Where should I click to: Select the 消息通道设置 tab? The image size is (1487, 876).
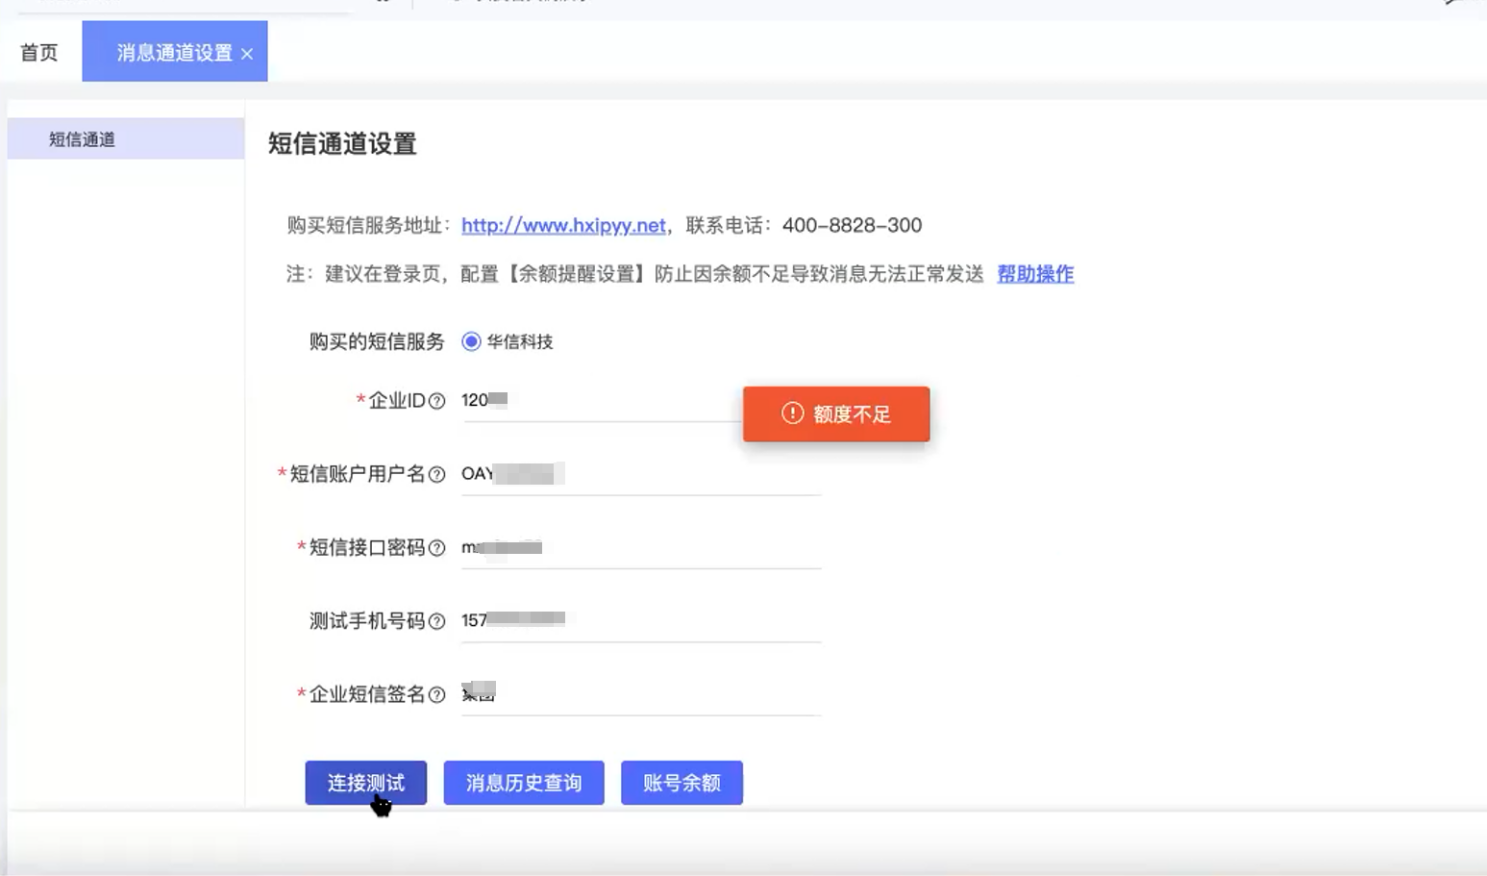[x=173, y=53]
